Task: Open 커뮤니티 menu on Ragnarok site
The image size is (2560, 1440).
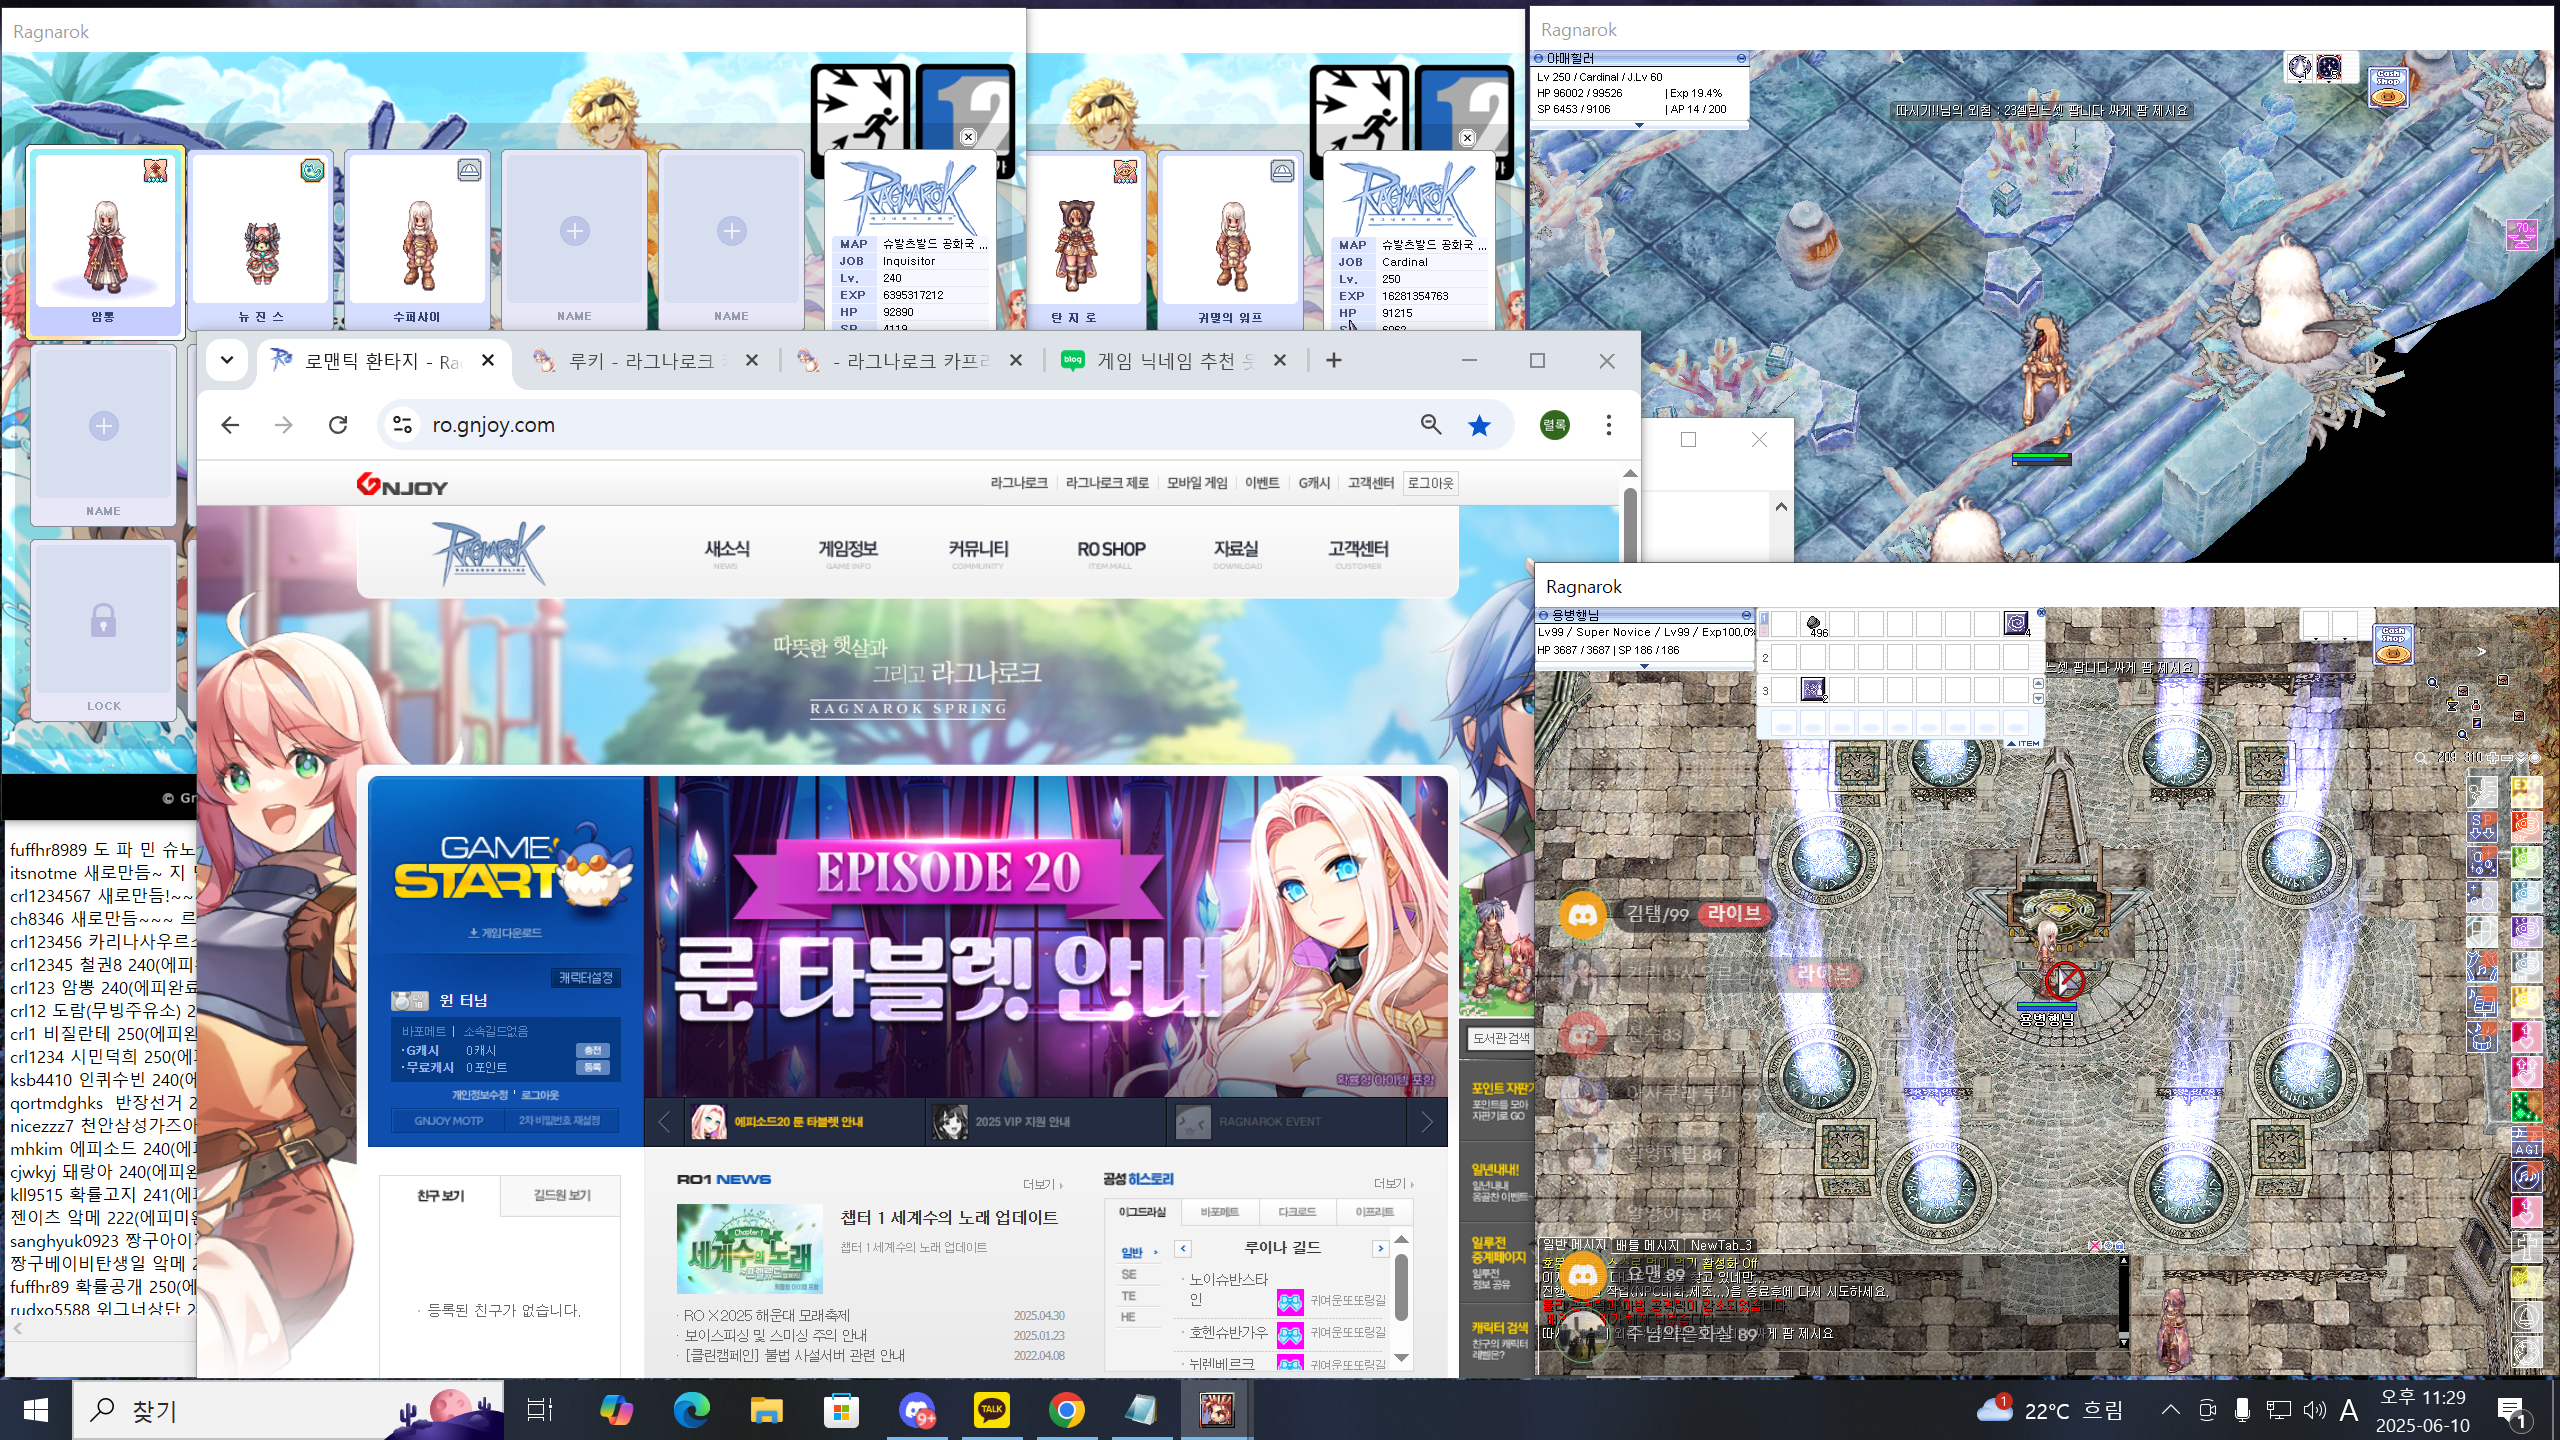Action: [978, 552]
